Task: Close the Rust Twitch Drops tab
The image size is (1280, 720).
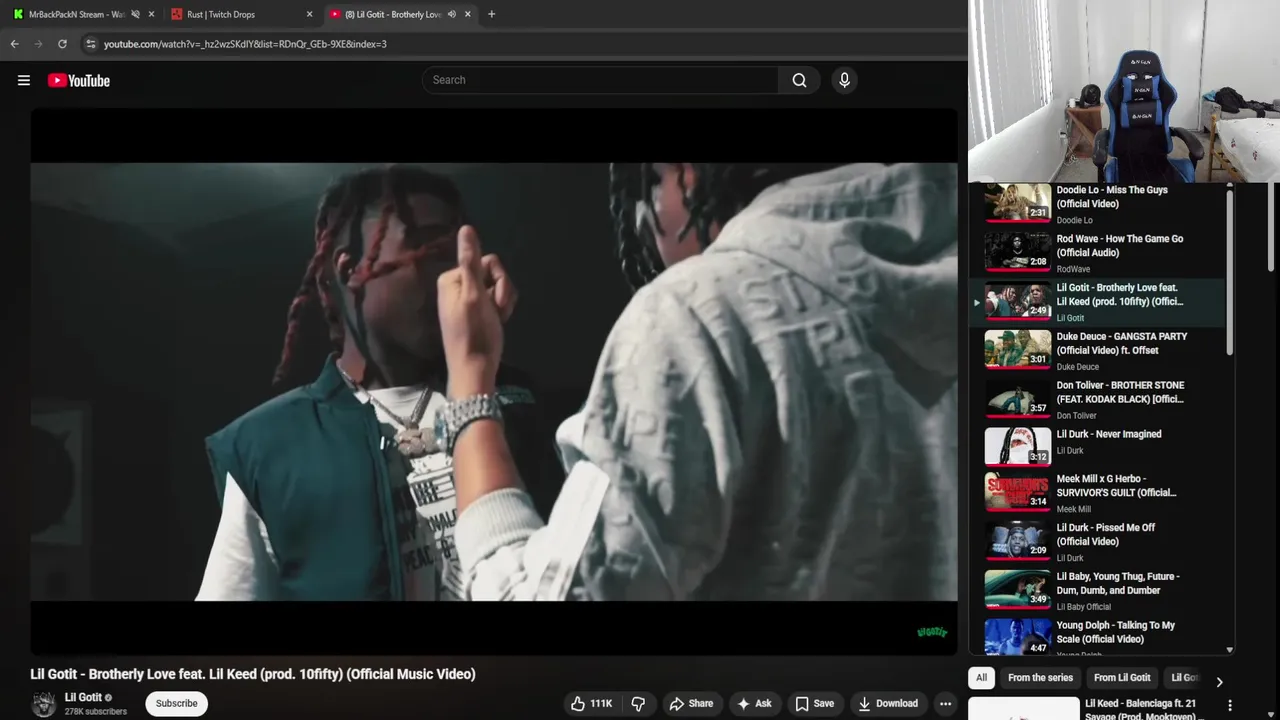Action: [x=309, y=14]
